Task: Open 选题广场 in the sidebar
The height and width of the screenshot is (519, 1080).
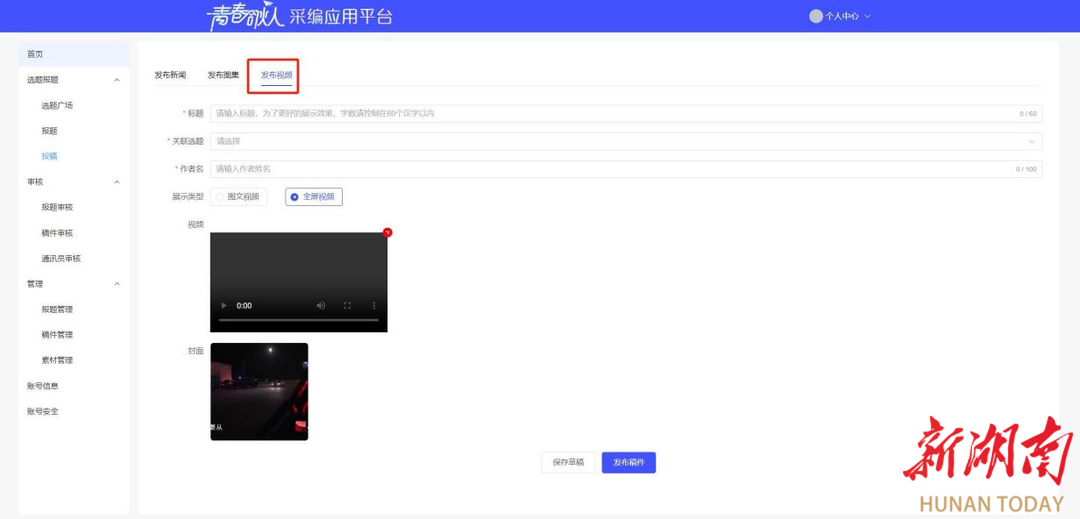Action: click(57, 105)
